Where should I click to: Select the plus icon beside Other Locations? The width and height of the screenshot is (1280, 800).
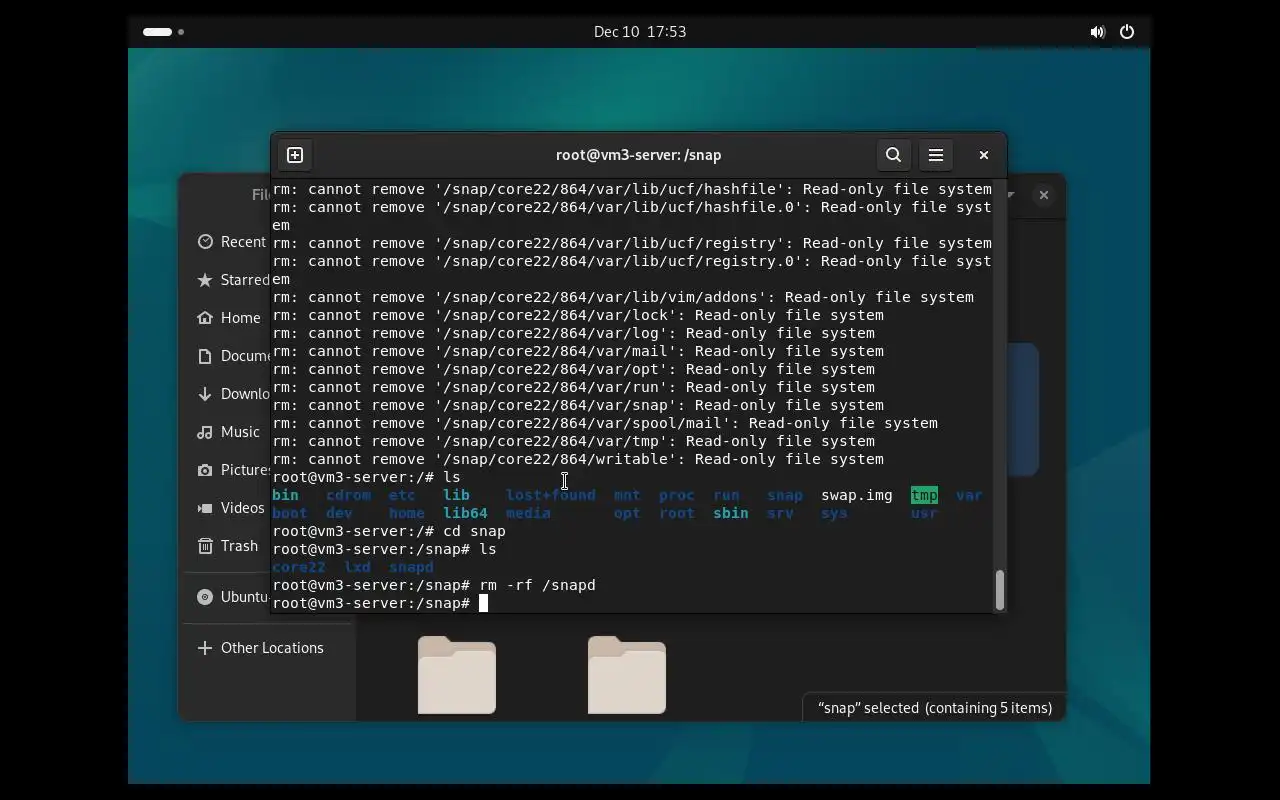[x=205, y=647]
